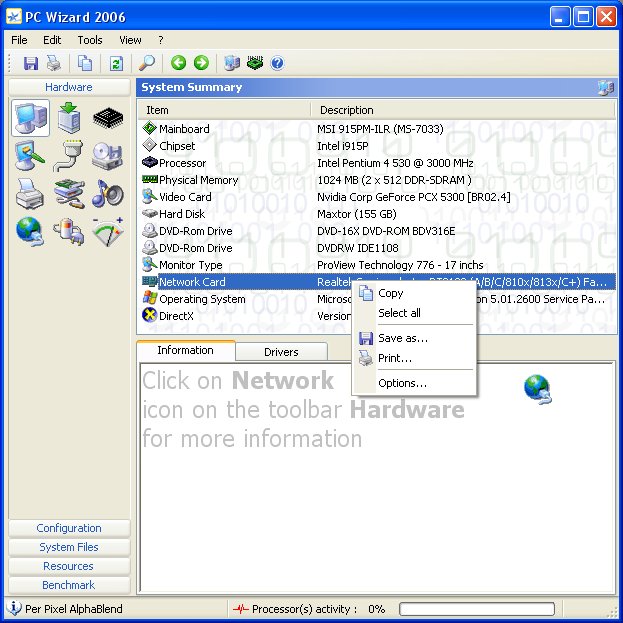Select Mainboard icon with green arrow
The height and width of the screenshot is (623, 623).
click(x=69, y=118)
